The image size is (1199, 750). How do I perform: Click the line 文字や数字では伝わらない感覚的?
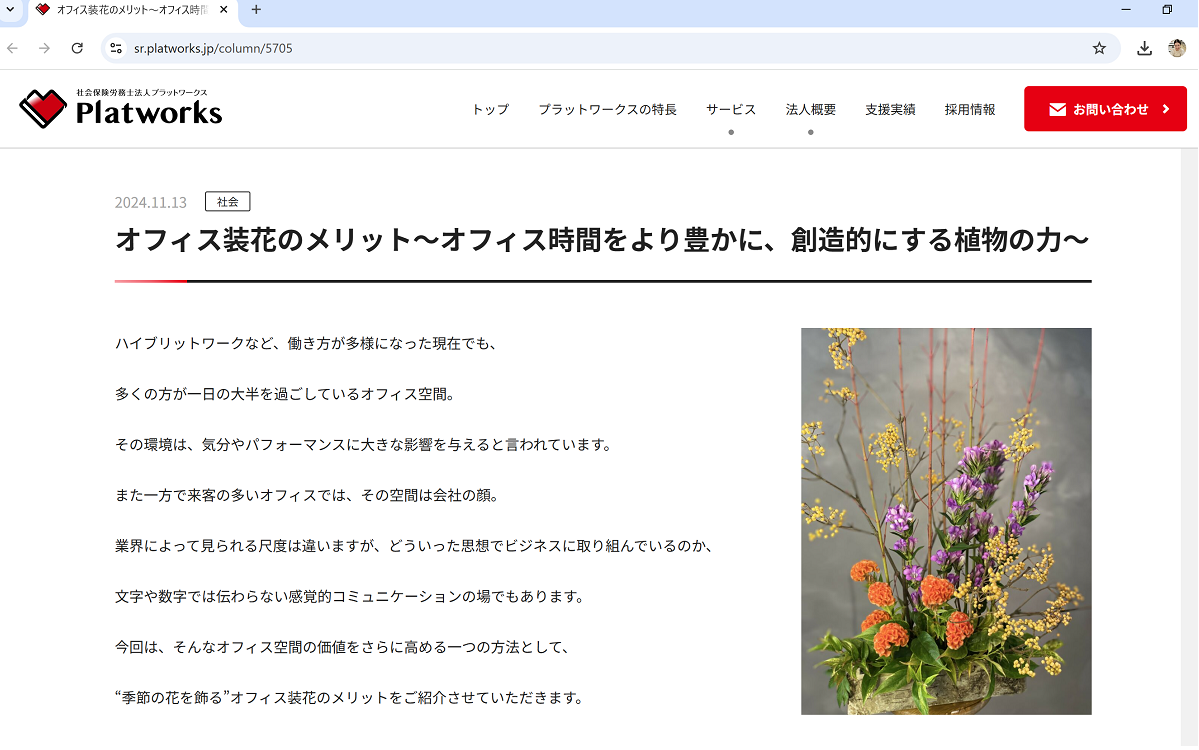click(350, 596)
